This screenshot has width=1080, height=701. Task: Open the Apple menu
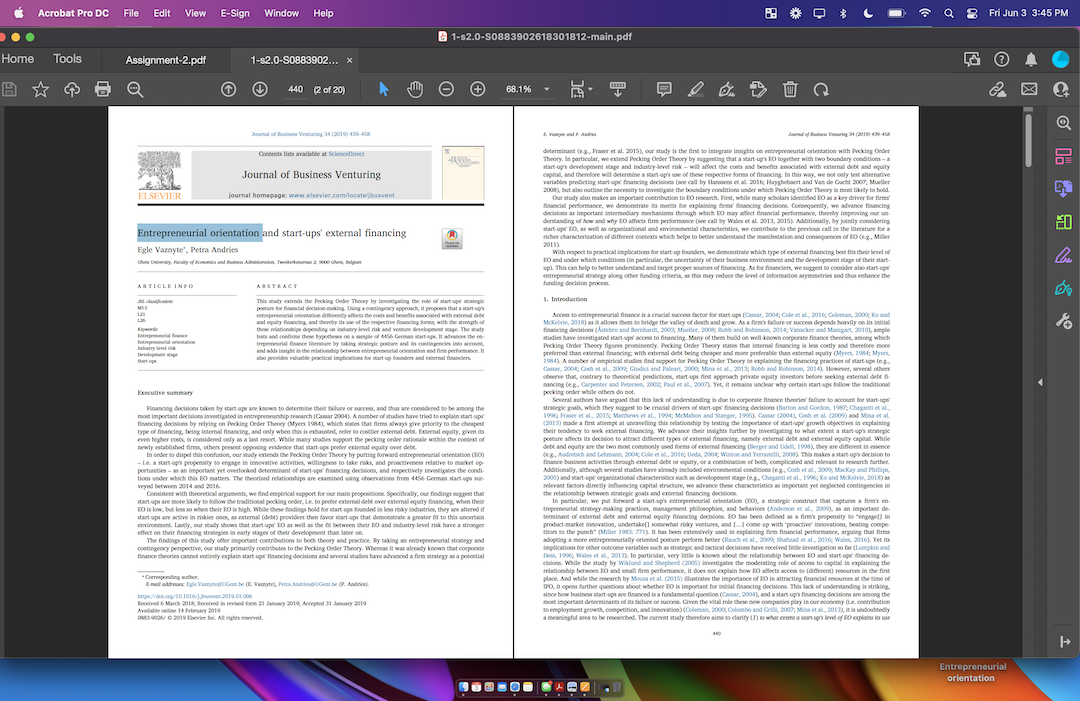click(x=19, y=13)
